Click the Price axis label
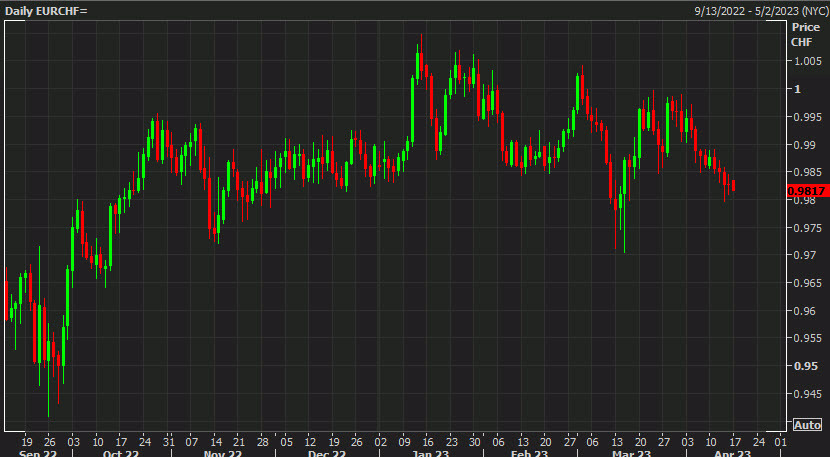The height and width of the screenshot is (457, 830). [x=806, y=28]
